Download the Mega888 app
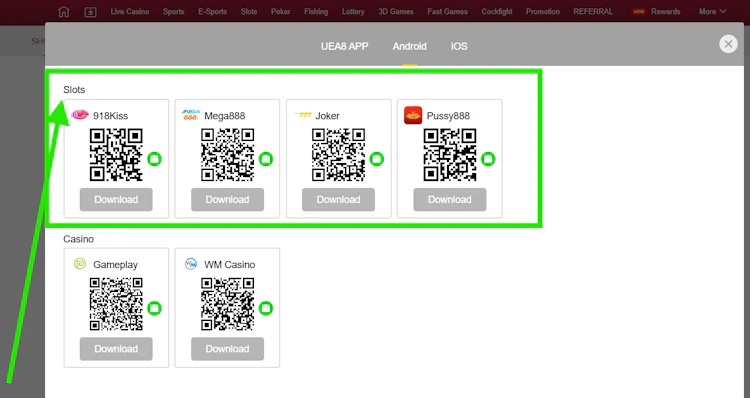This screenshot has height=398, width=750. (x=227, y=199)
